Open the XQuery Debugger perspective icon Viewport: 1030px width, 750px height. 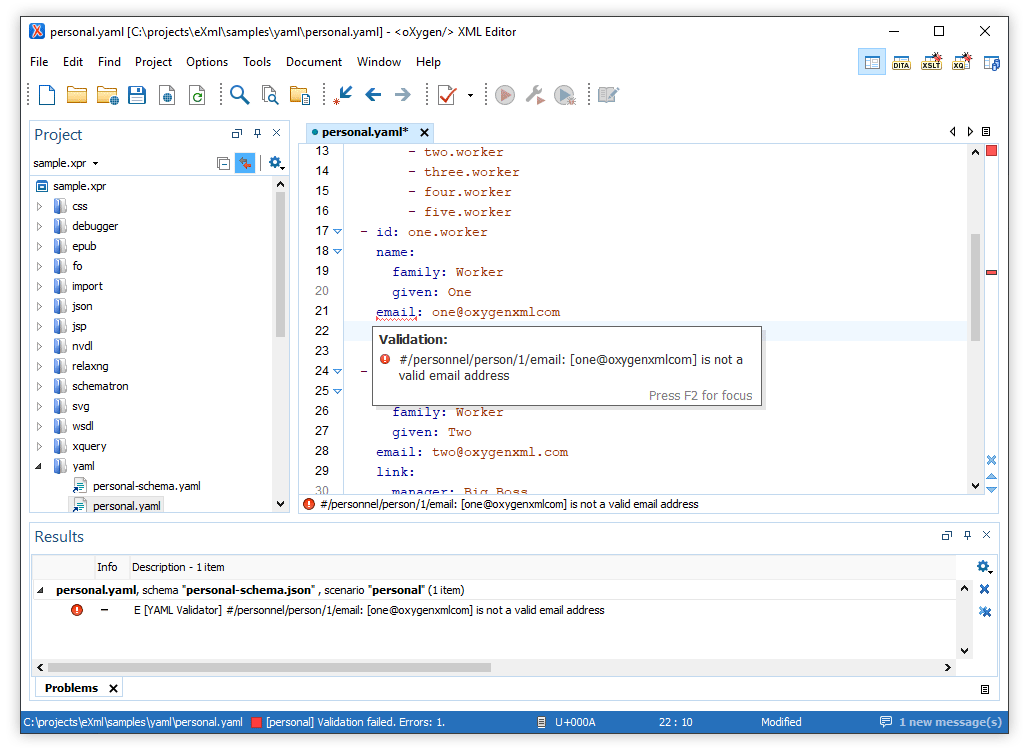(962, 62)
